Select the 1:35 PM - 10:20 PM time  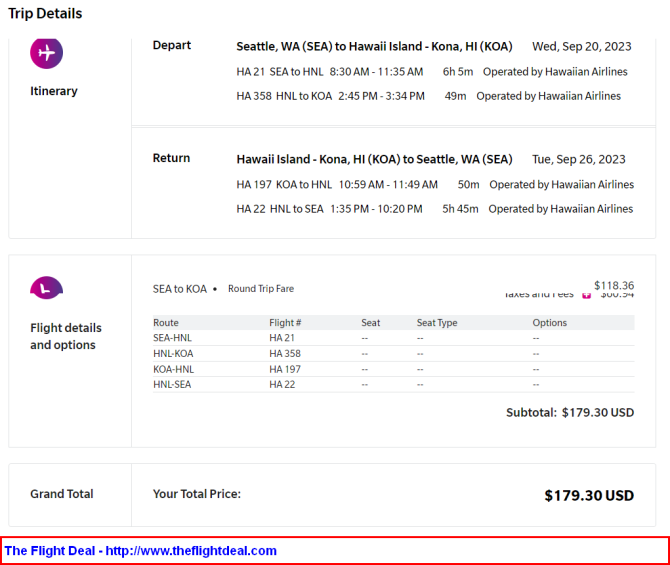376,209
